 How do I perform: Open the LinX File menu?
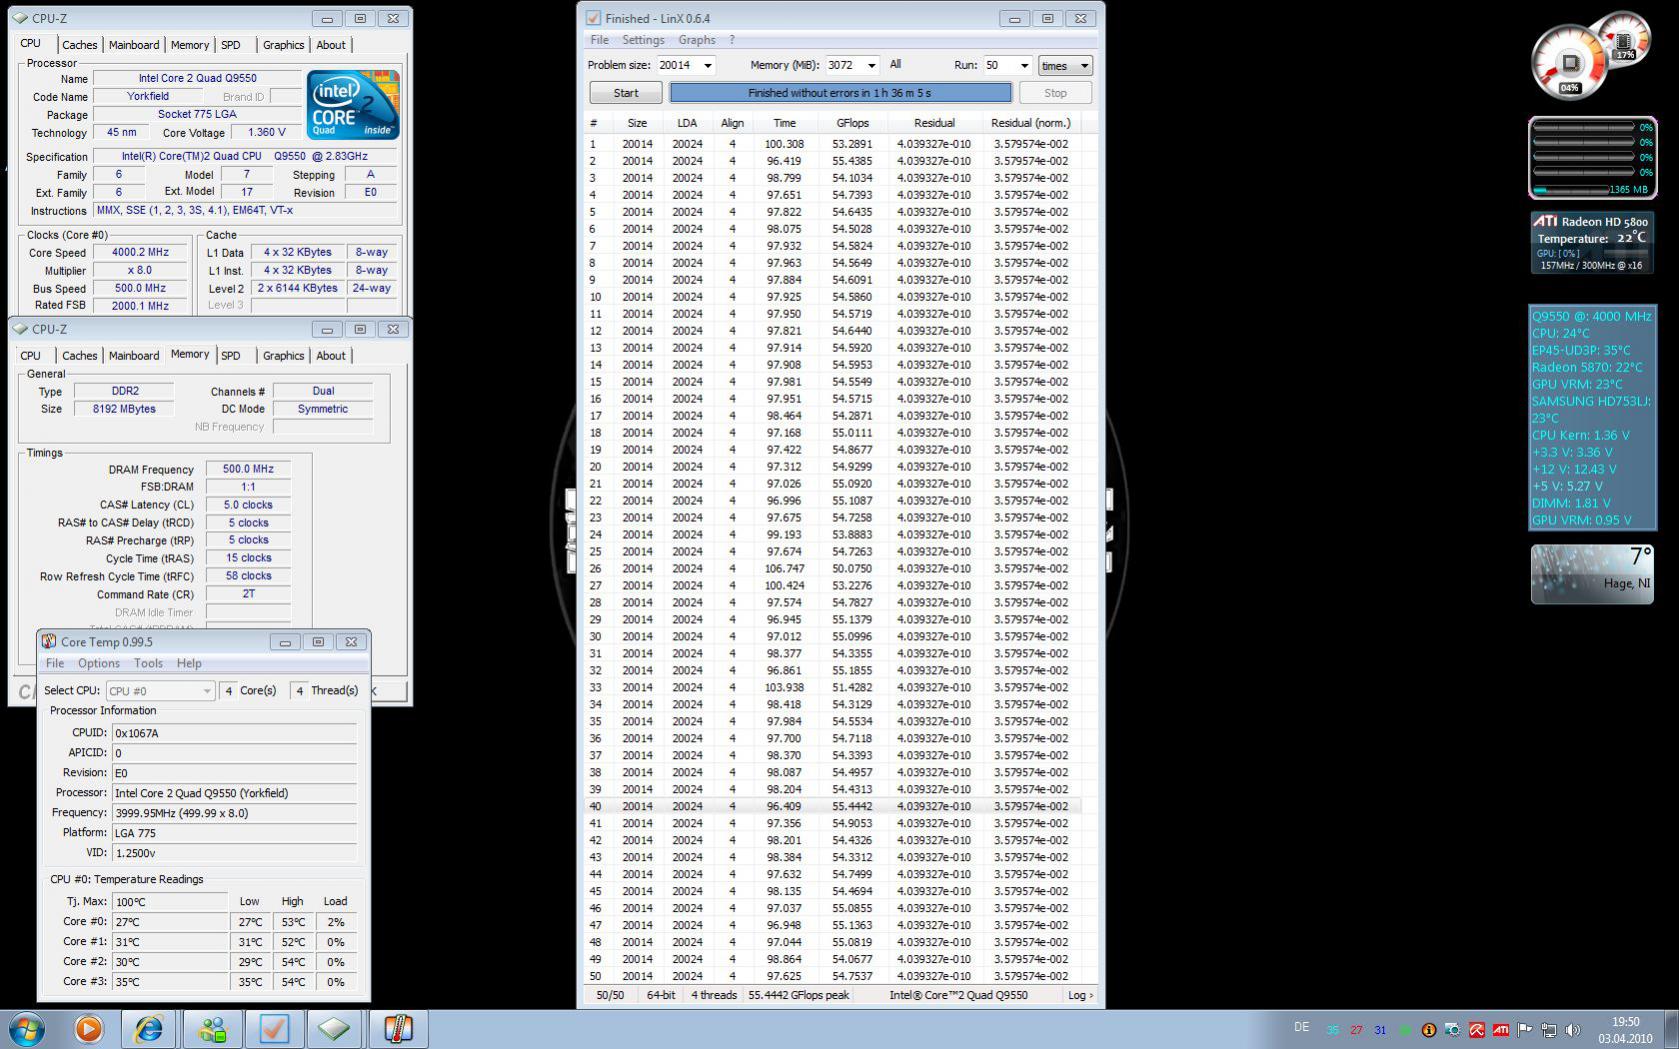click(x=599, y=40)
